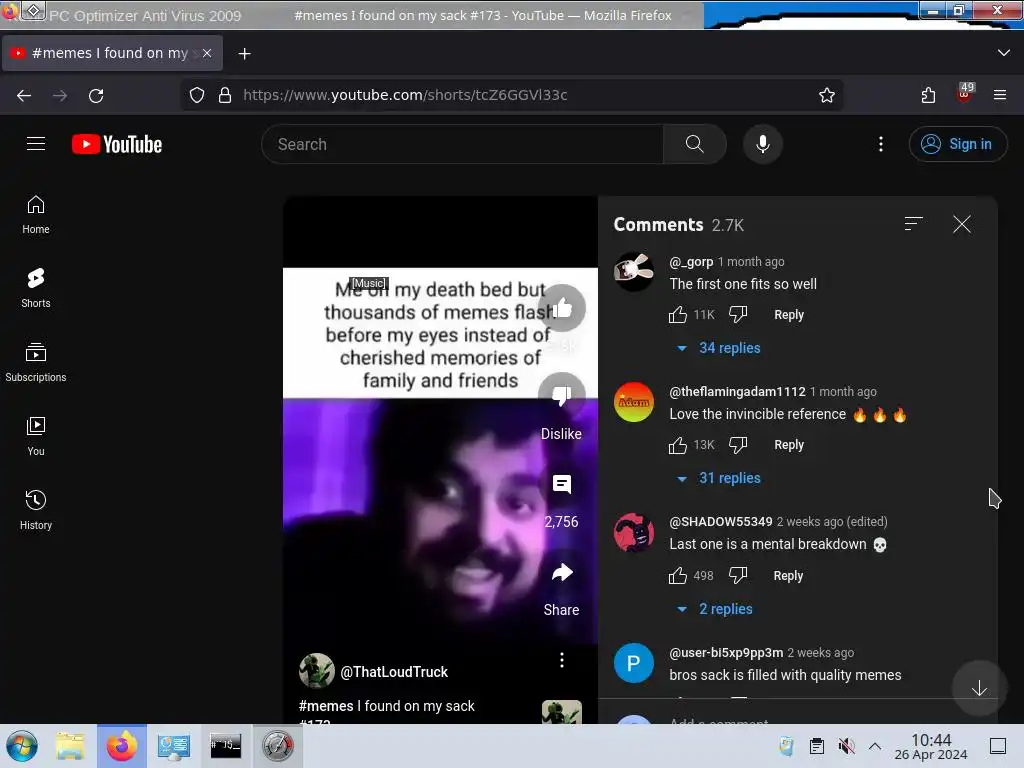The height and width of the screenshot is (768, 1024).
Task: Open the tracking protection shield icon
Action: (197, 95)
